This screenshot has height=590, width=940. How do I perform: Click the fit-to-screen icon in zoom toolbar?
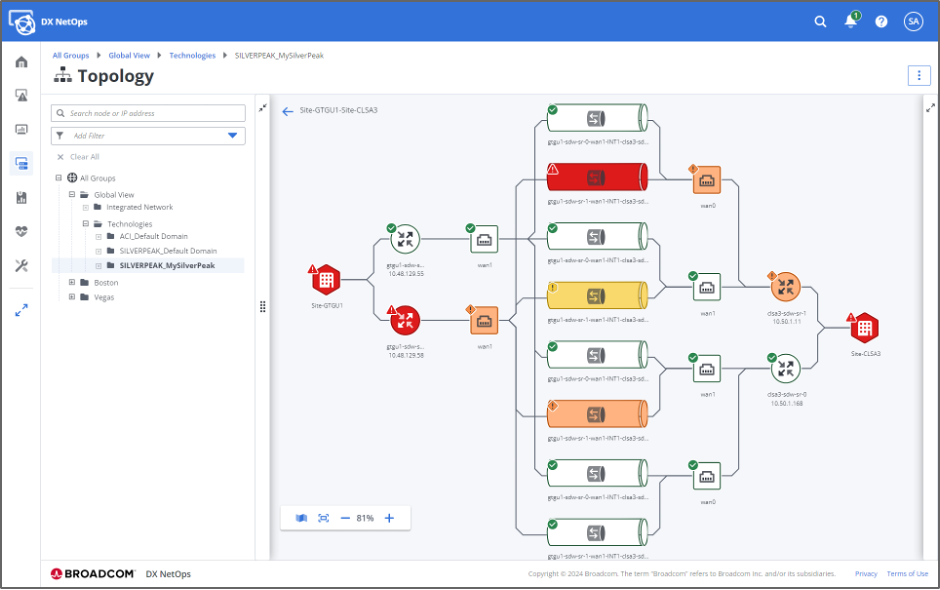click(323, 518)
